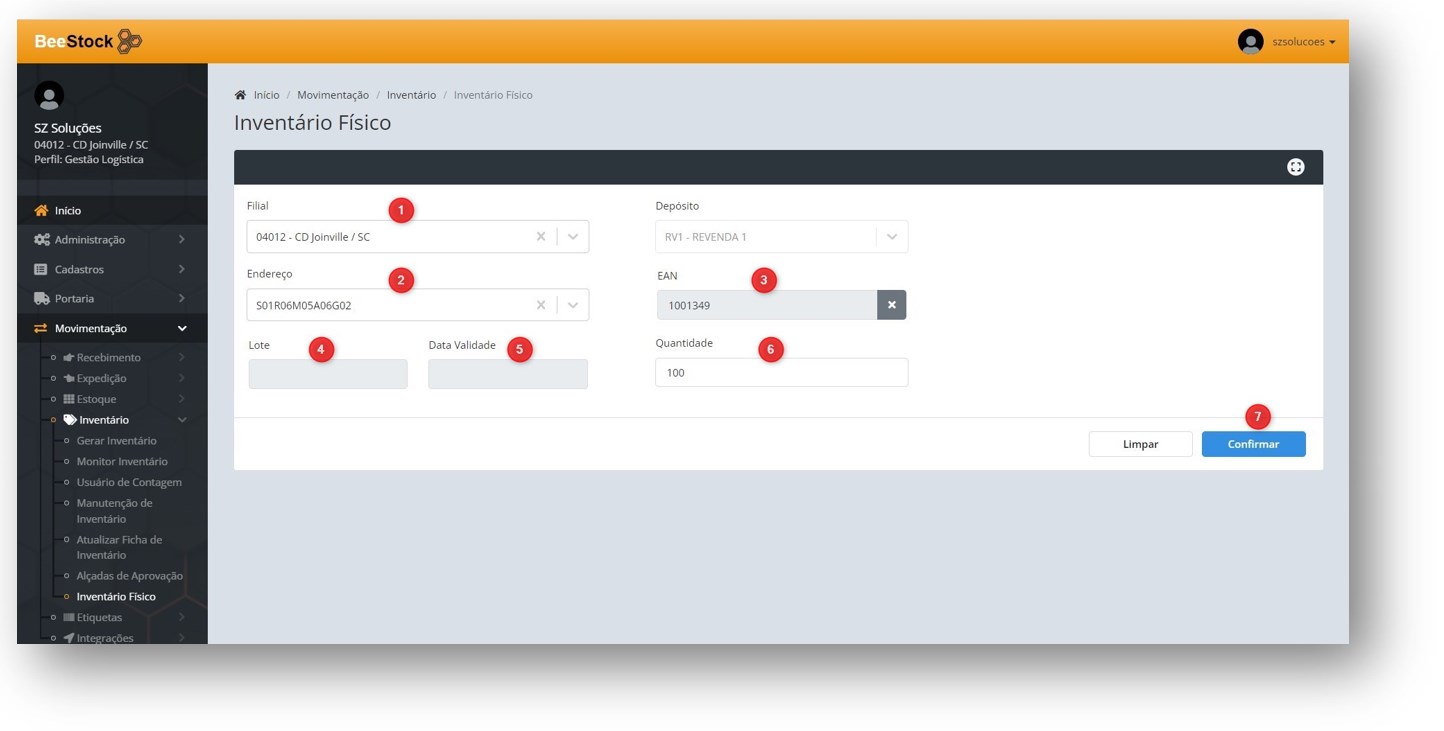Viewport: 1444px width, 731px height.
Task: Click the Administração gears icon
Action: click(41, 240)
